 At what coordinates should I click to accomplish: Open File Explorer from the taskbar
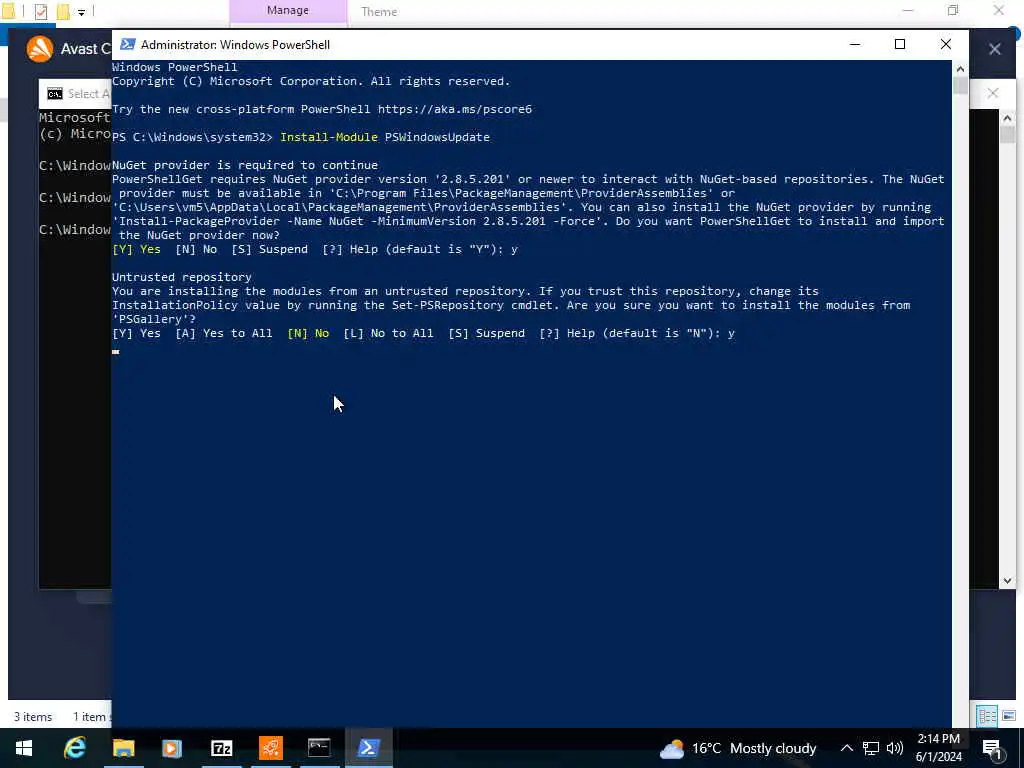(x=123, y=748)
